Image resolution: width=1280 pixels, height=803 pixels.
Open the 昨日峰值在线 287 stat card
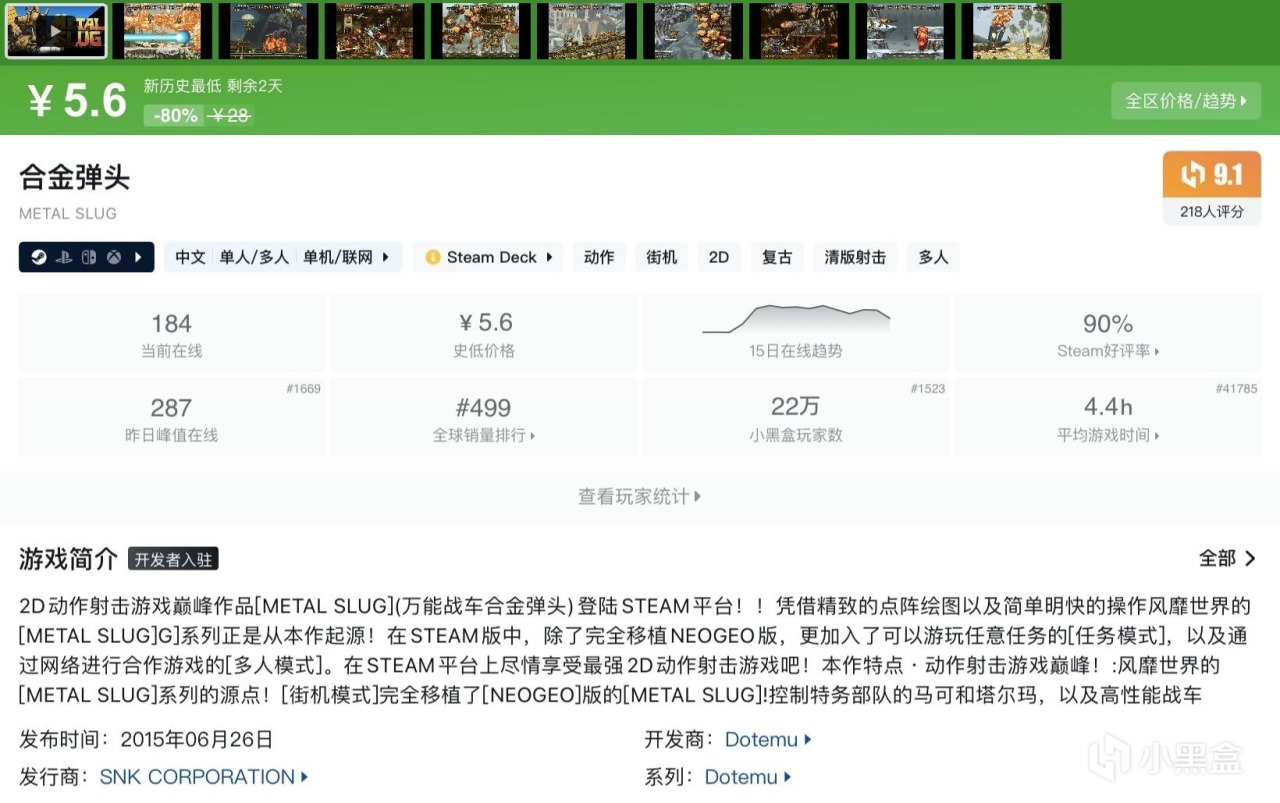tap(172, 418)
